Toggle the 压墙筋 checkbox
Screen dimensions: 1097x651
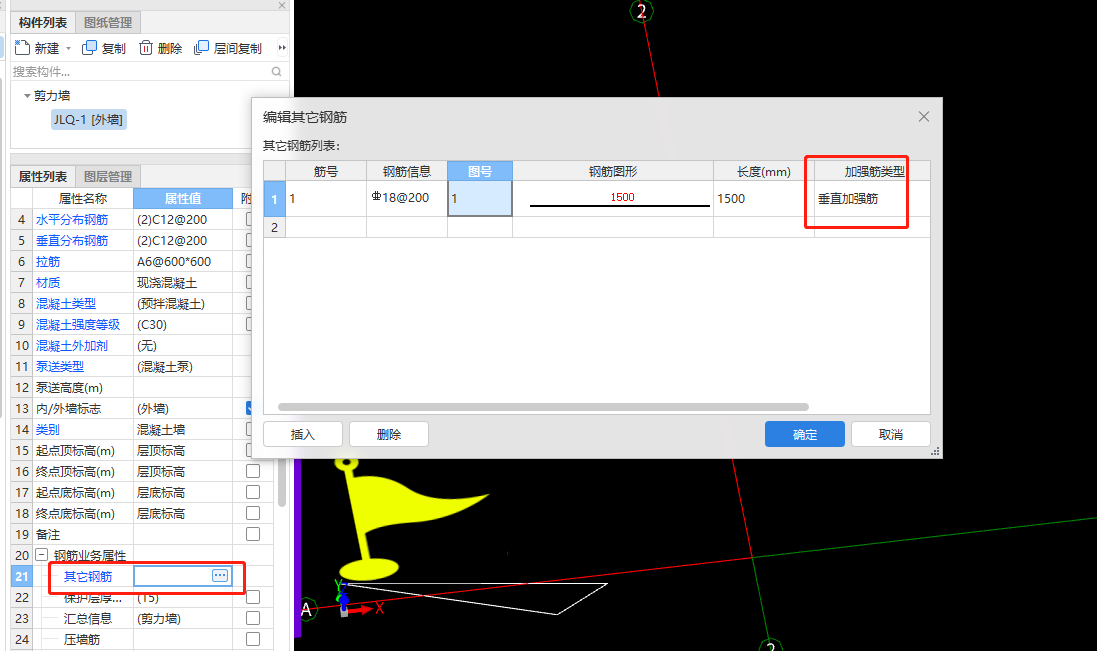[x=253, y=639]
